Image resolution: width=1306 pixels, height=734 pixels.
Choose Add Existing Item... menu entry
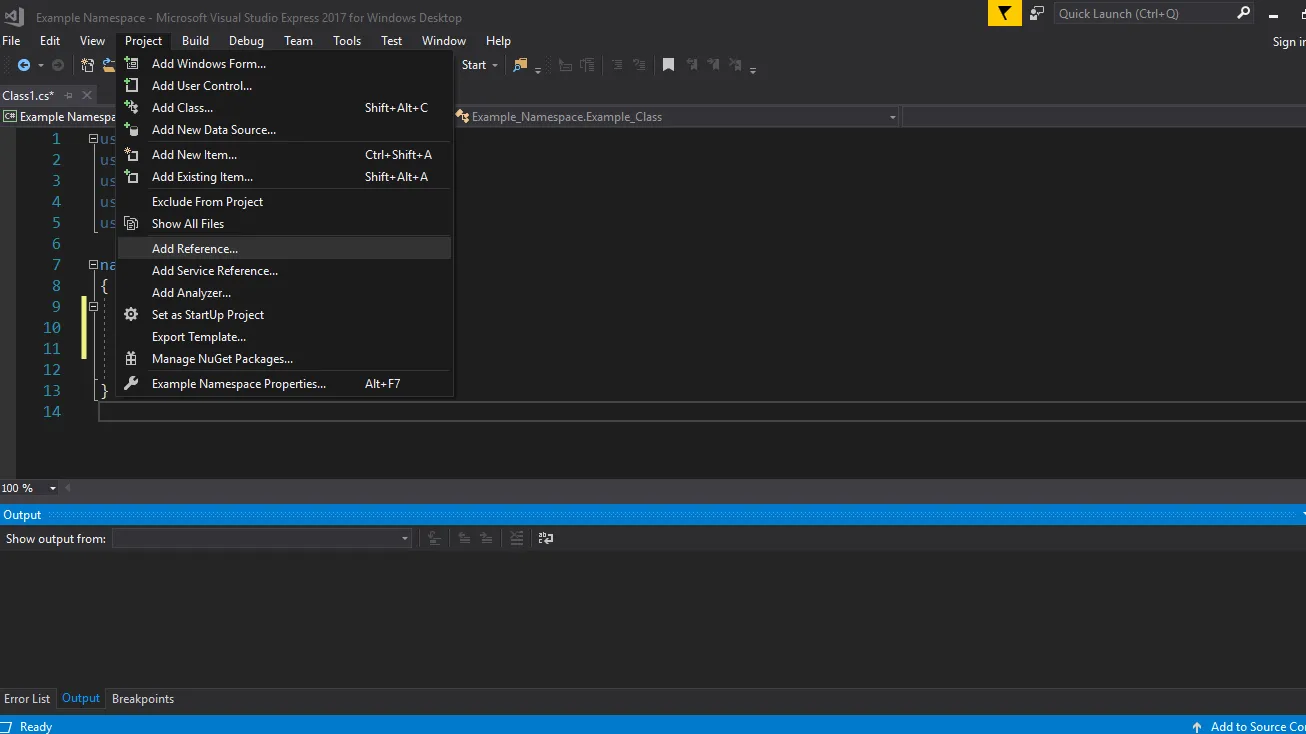[x=285, y=176]
